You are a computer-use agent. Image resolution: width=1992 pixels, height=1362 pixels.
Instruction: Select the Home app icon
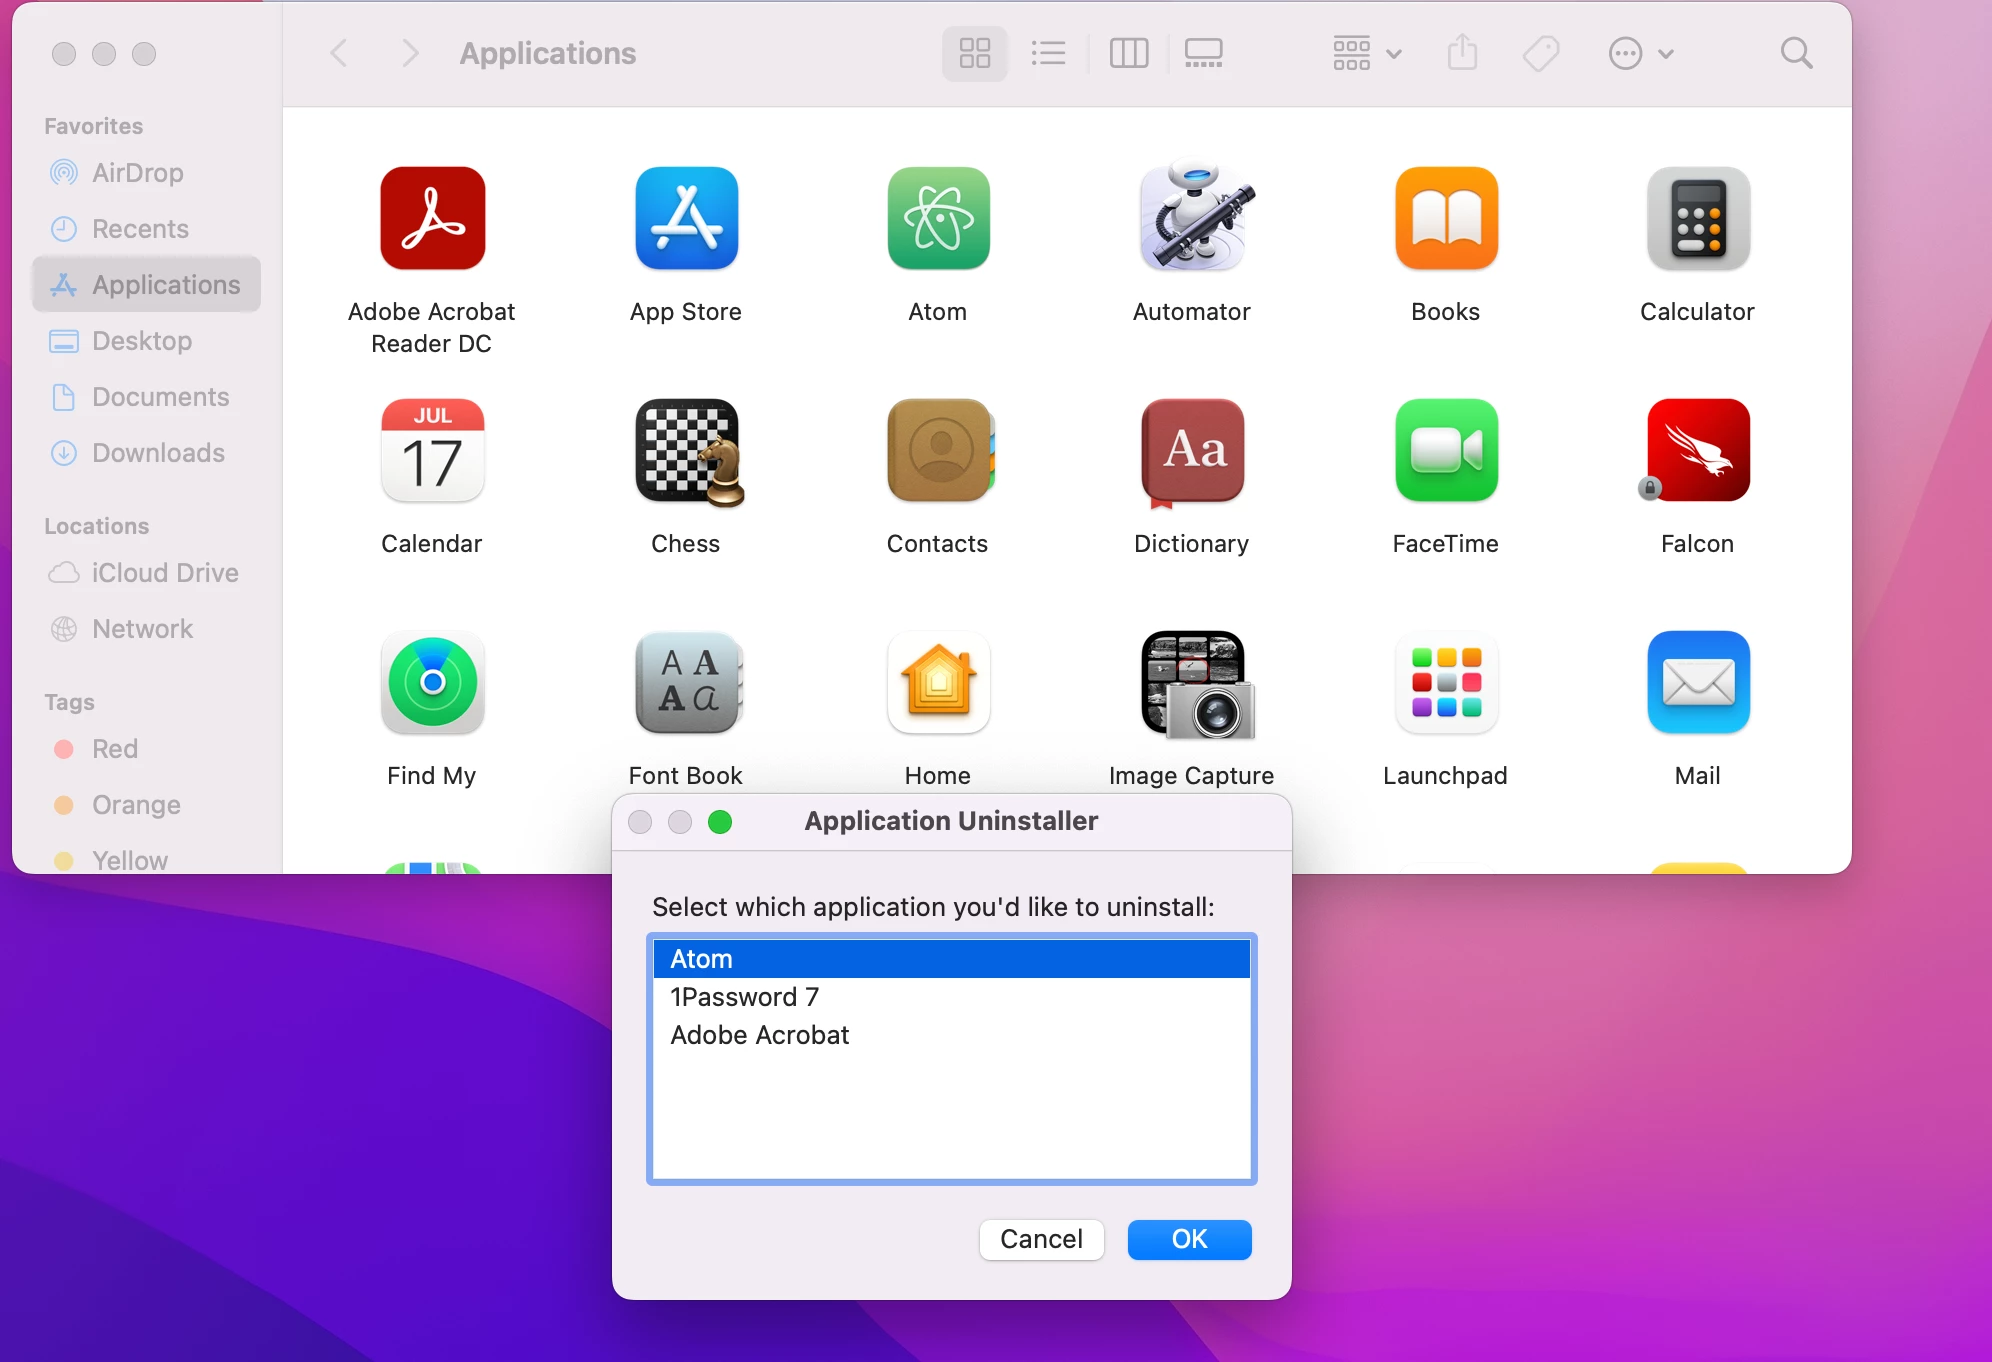pos(938,682)
